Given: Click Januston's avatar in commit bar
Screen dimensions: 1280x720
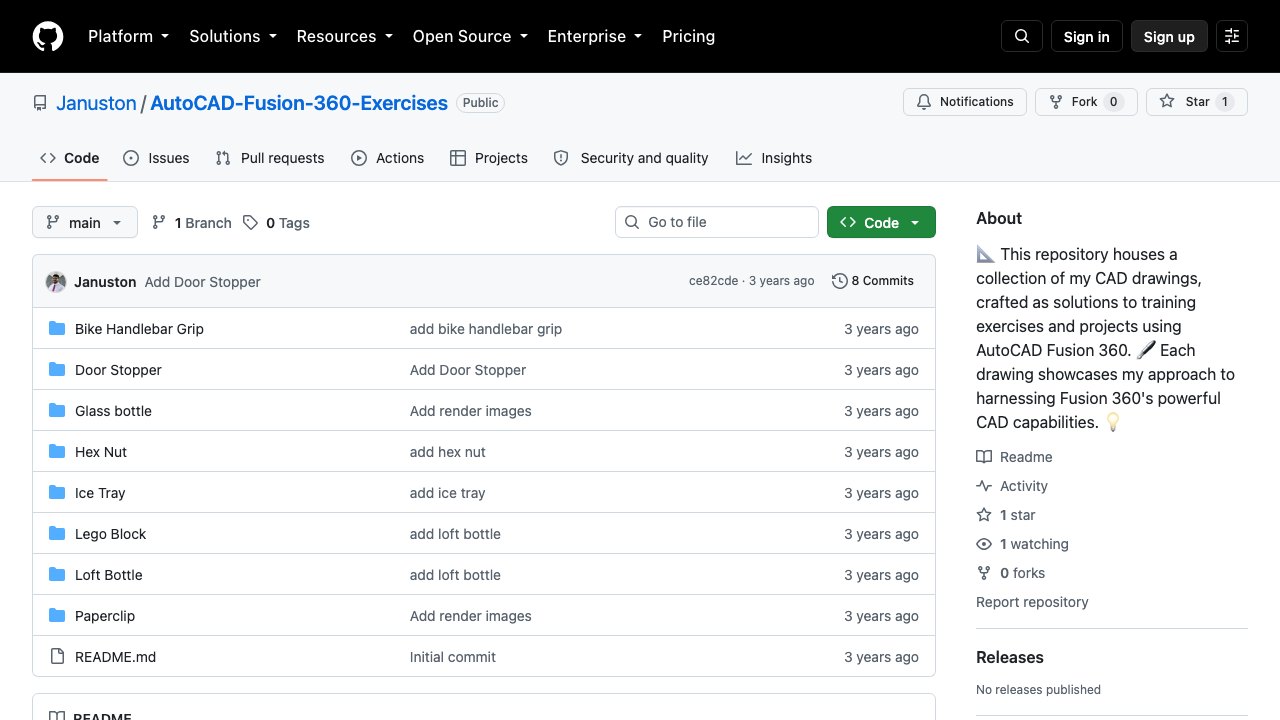Looking at the screenshot, I should pyautogui.click(x=56, y=282).
